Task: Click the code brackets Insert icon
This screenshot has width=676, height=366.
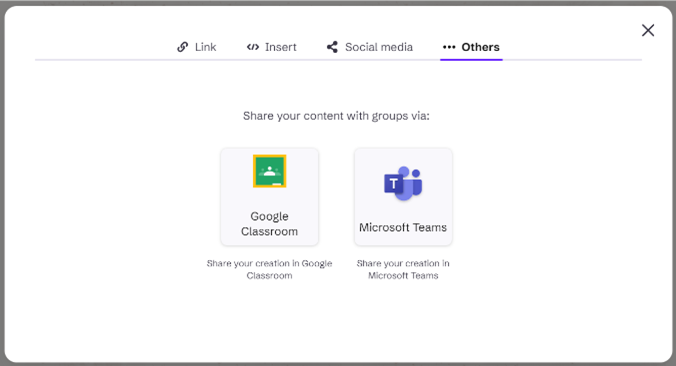Action: [x=253, y=47]
